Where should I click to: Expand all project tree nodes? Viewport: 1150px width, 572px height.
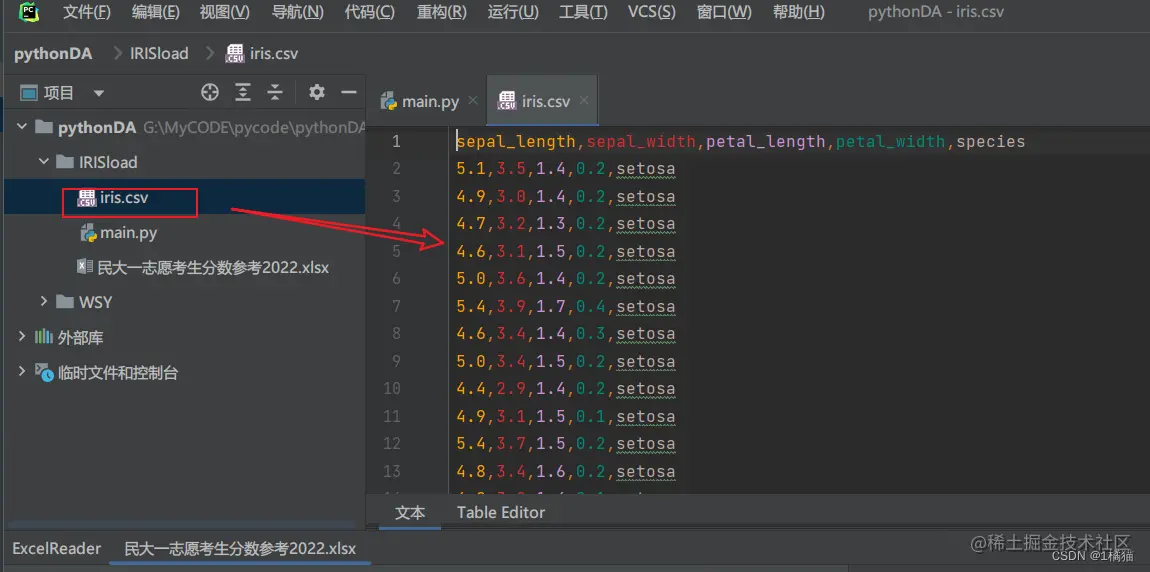243,92
